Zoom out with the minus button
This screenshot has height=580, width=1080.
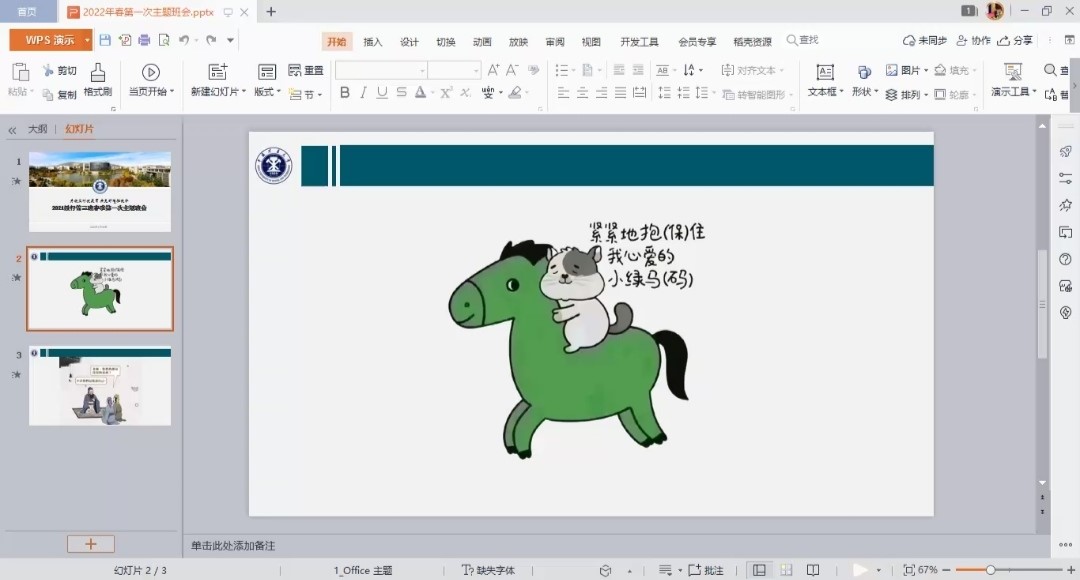pos(946,570)
